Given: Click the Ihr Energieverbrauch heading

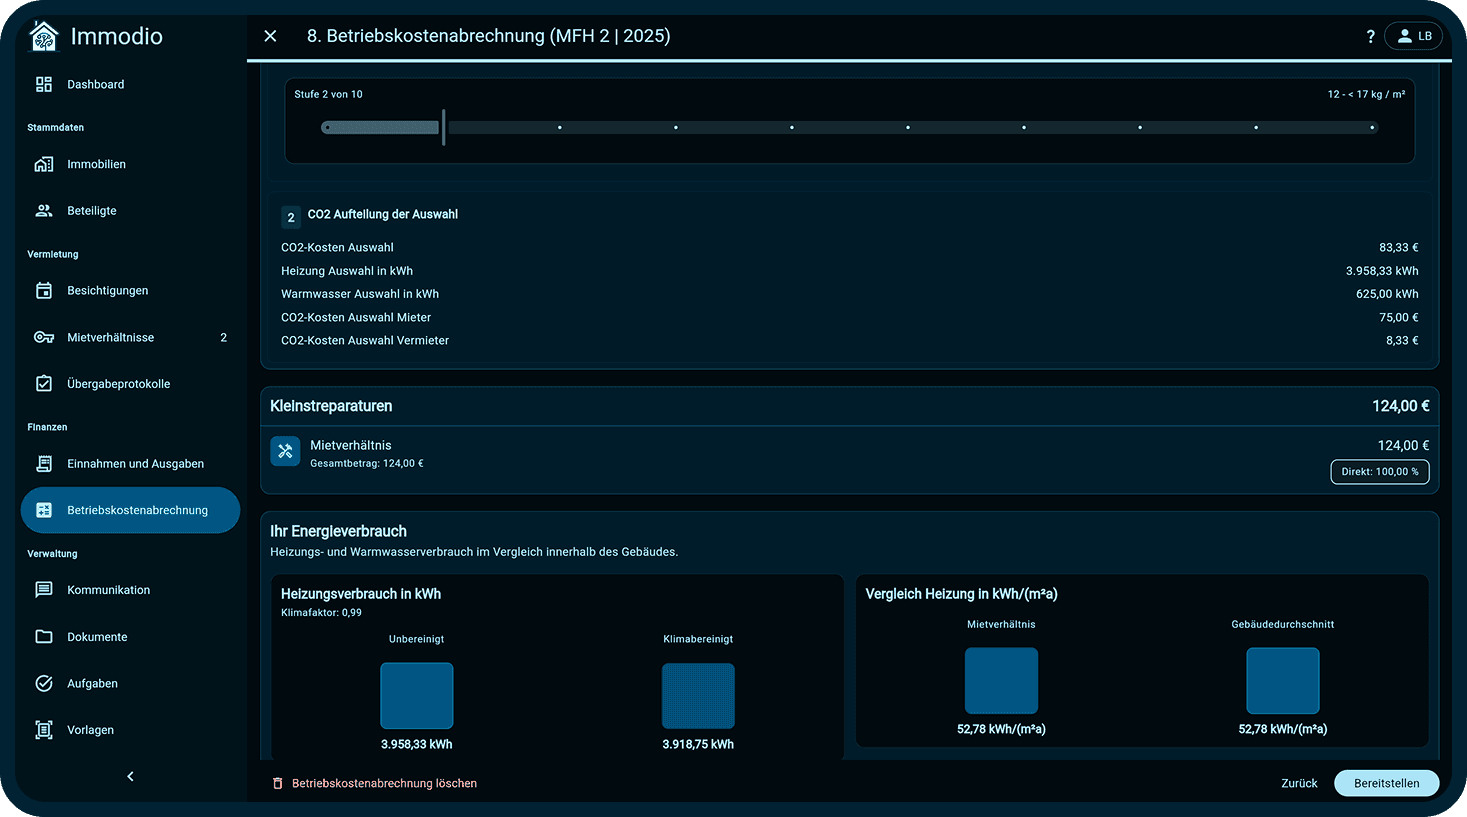Looking at the screenshot, I should 338,531.
